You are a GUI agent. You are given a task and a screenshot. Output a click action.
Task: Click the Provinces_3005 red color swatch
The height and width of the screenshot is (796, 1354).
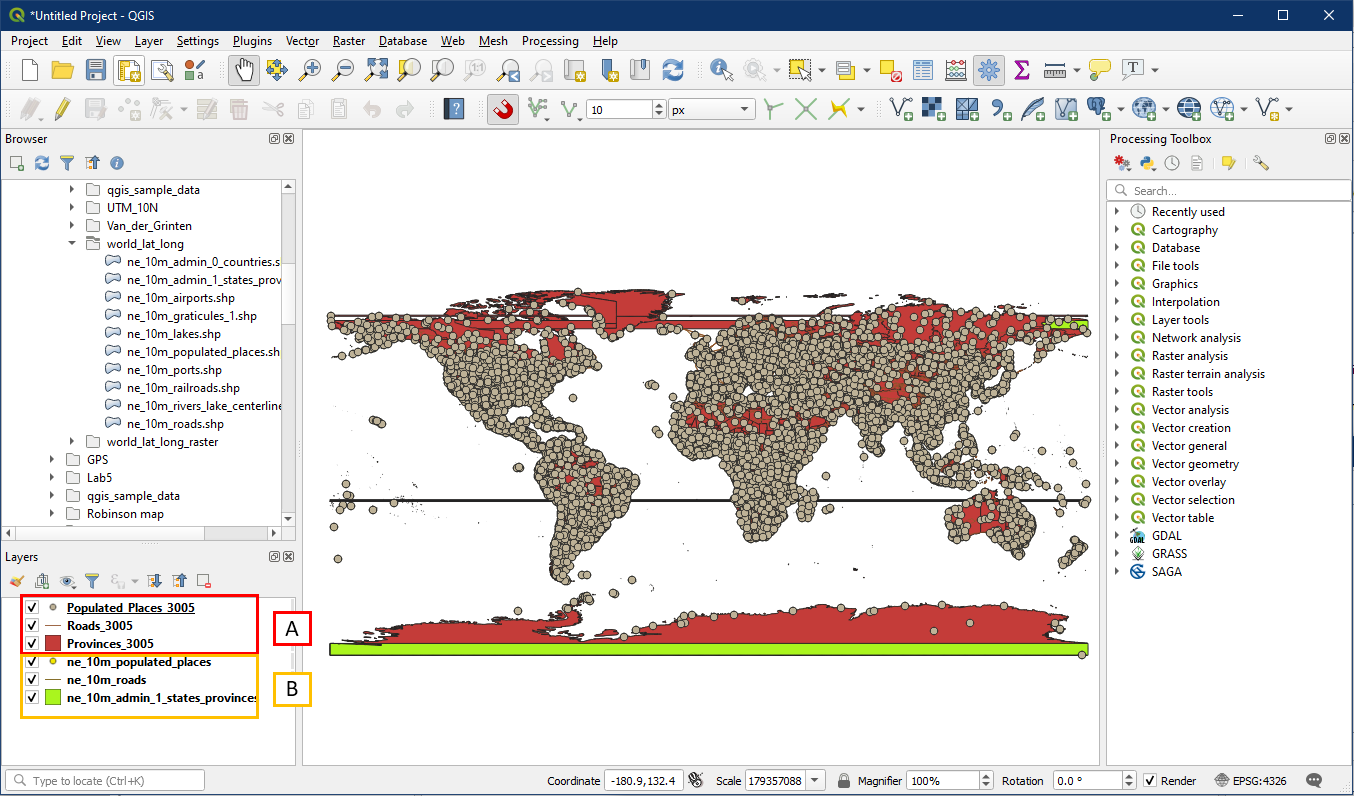[53, 644]
